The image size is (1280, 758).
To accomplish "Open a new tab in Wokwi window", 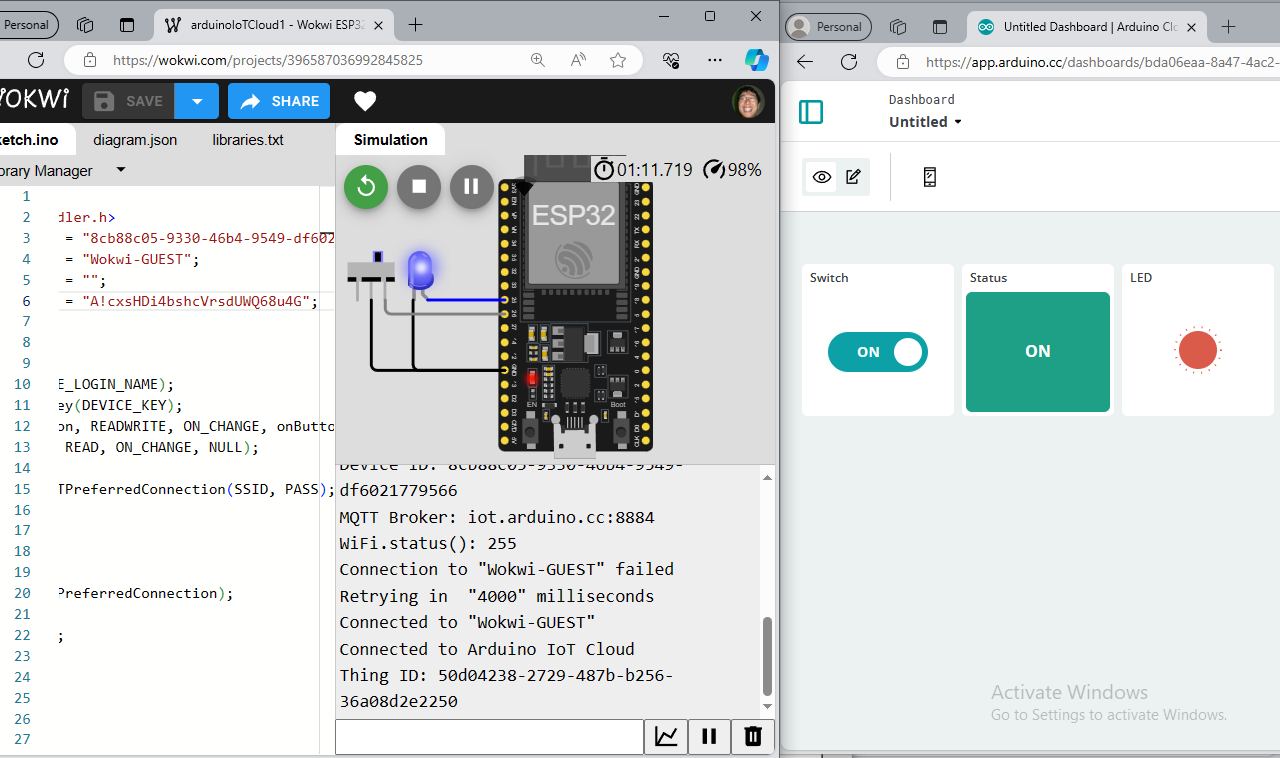I will 416,25.
